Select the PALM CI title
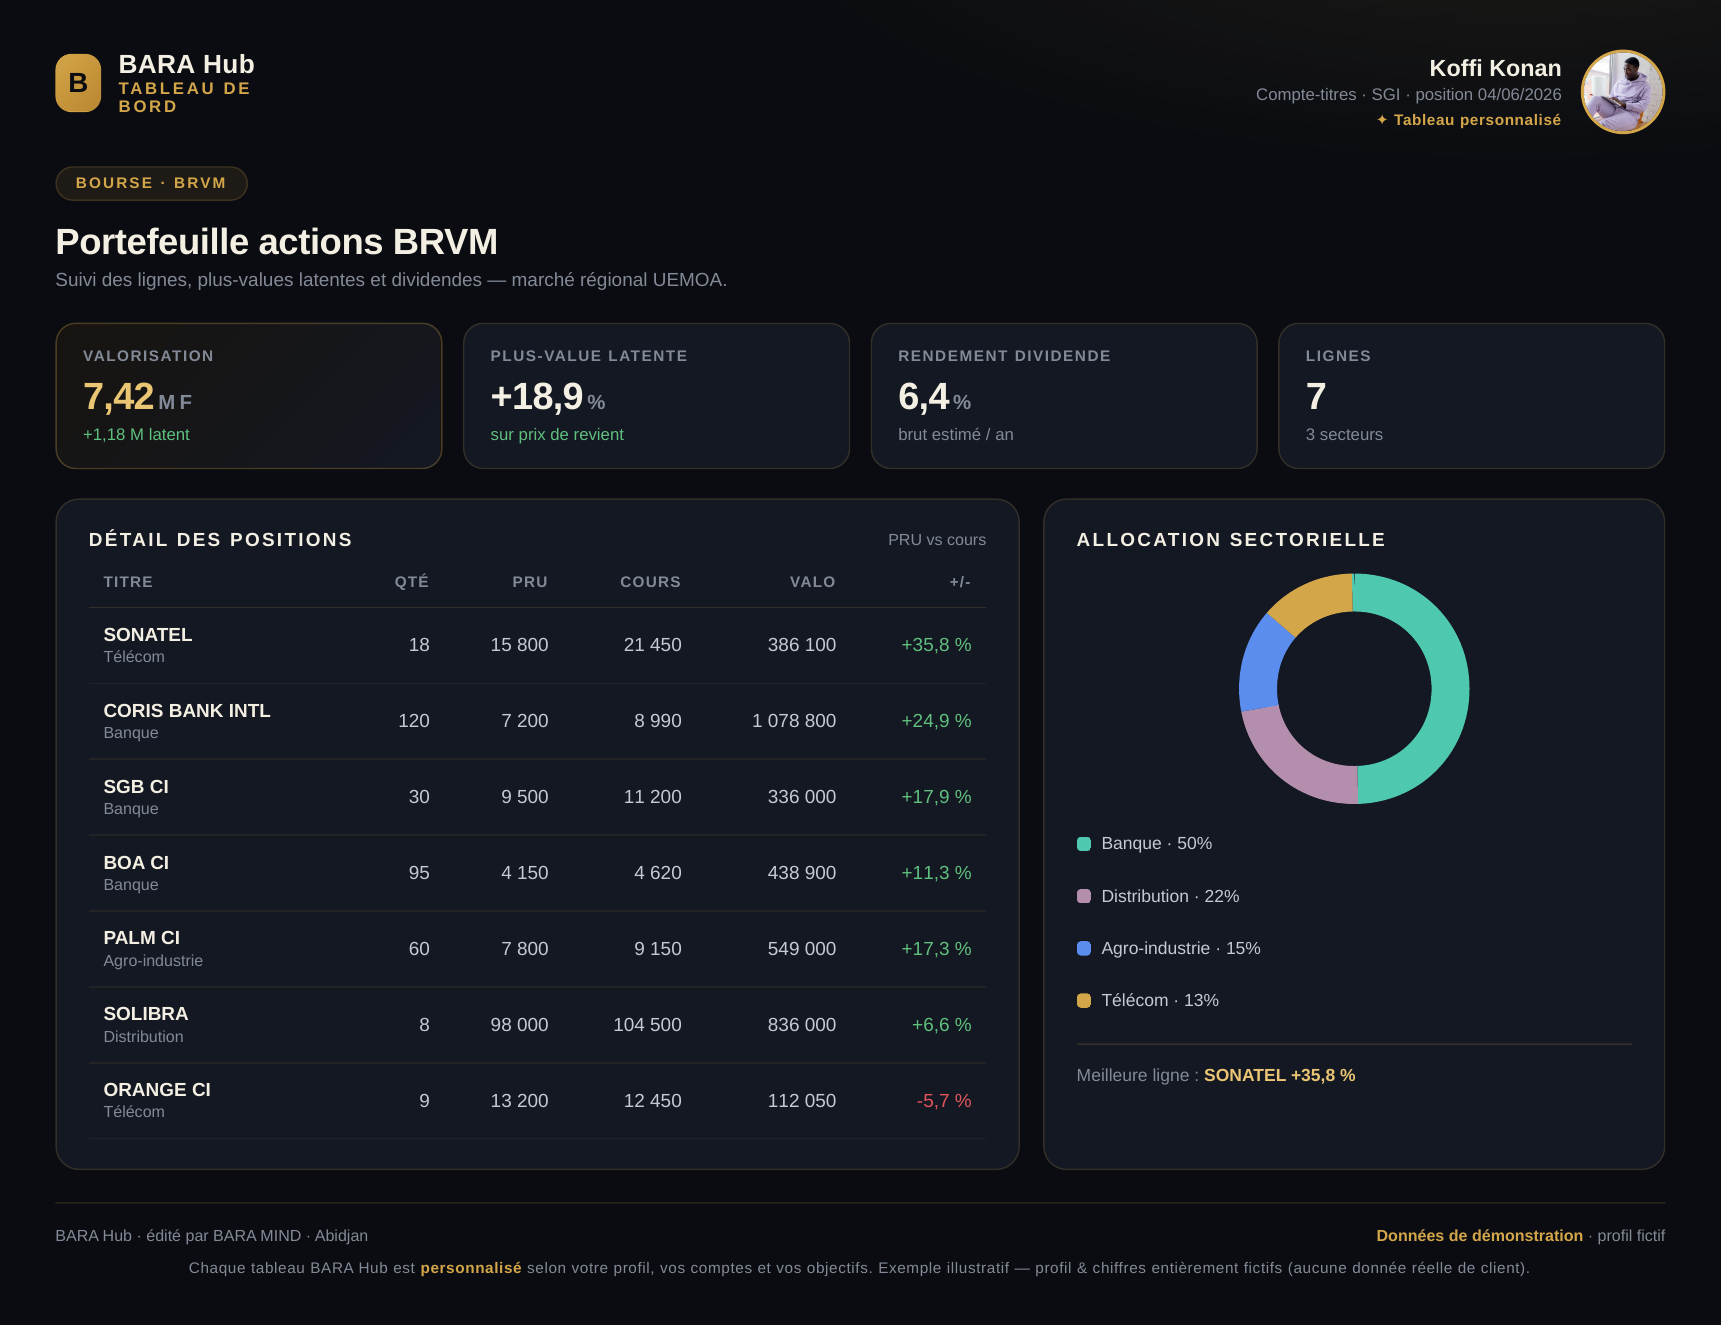Image resolution: width=1721 pixels, height=1325 pixels. 142,938
